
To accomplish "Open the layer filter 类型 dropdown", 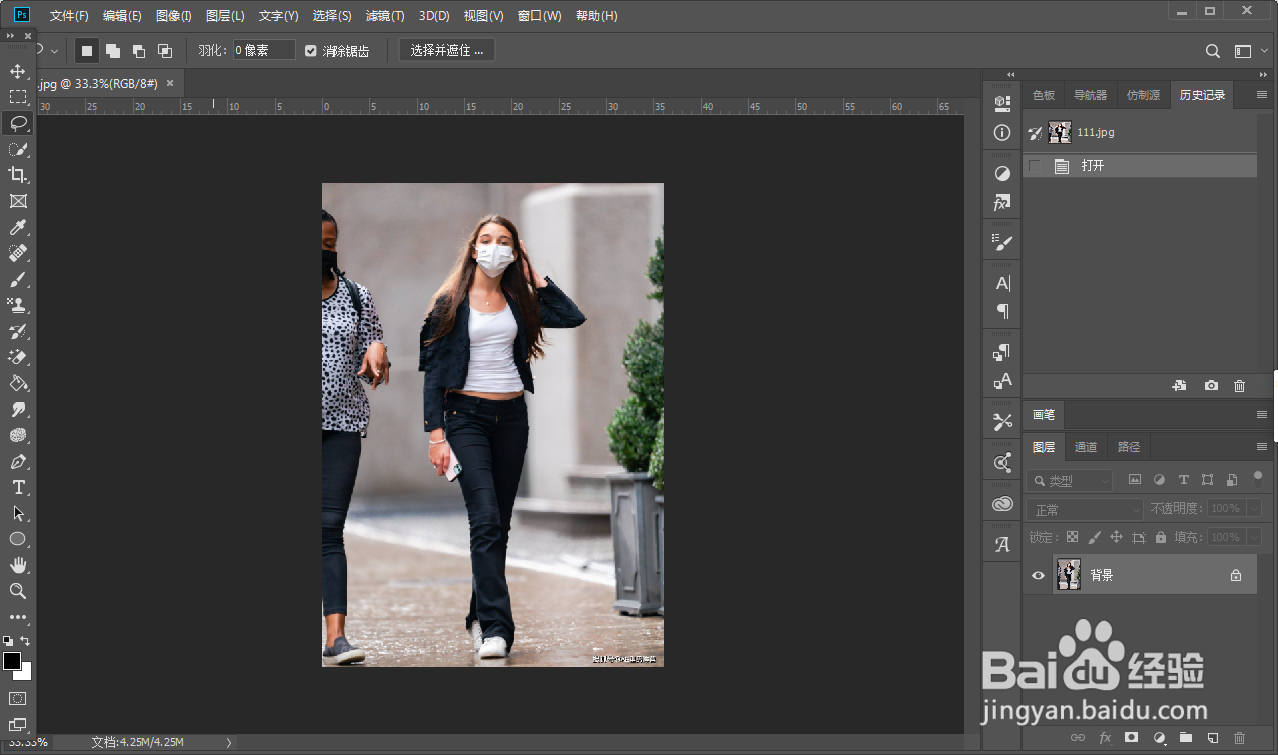I will pos(1070,480).
